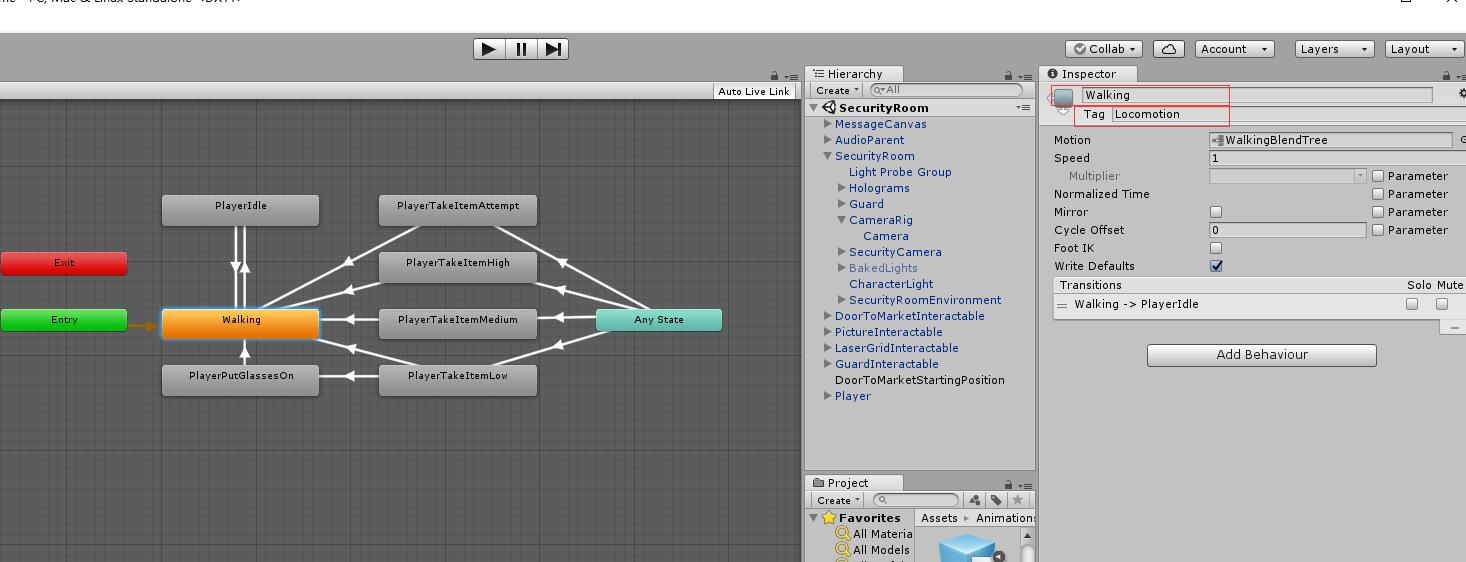Toggle the Mirror checkbox
This screenshot has width=1466, height=562.
(1216, 212)
